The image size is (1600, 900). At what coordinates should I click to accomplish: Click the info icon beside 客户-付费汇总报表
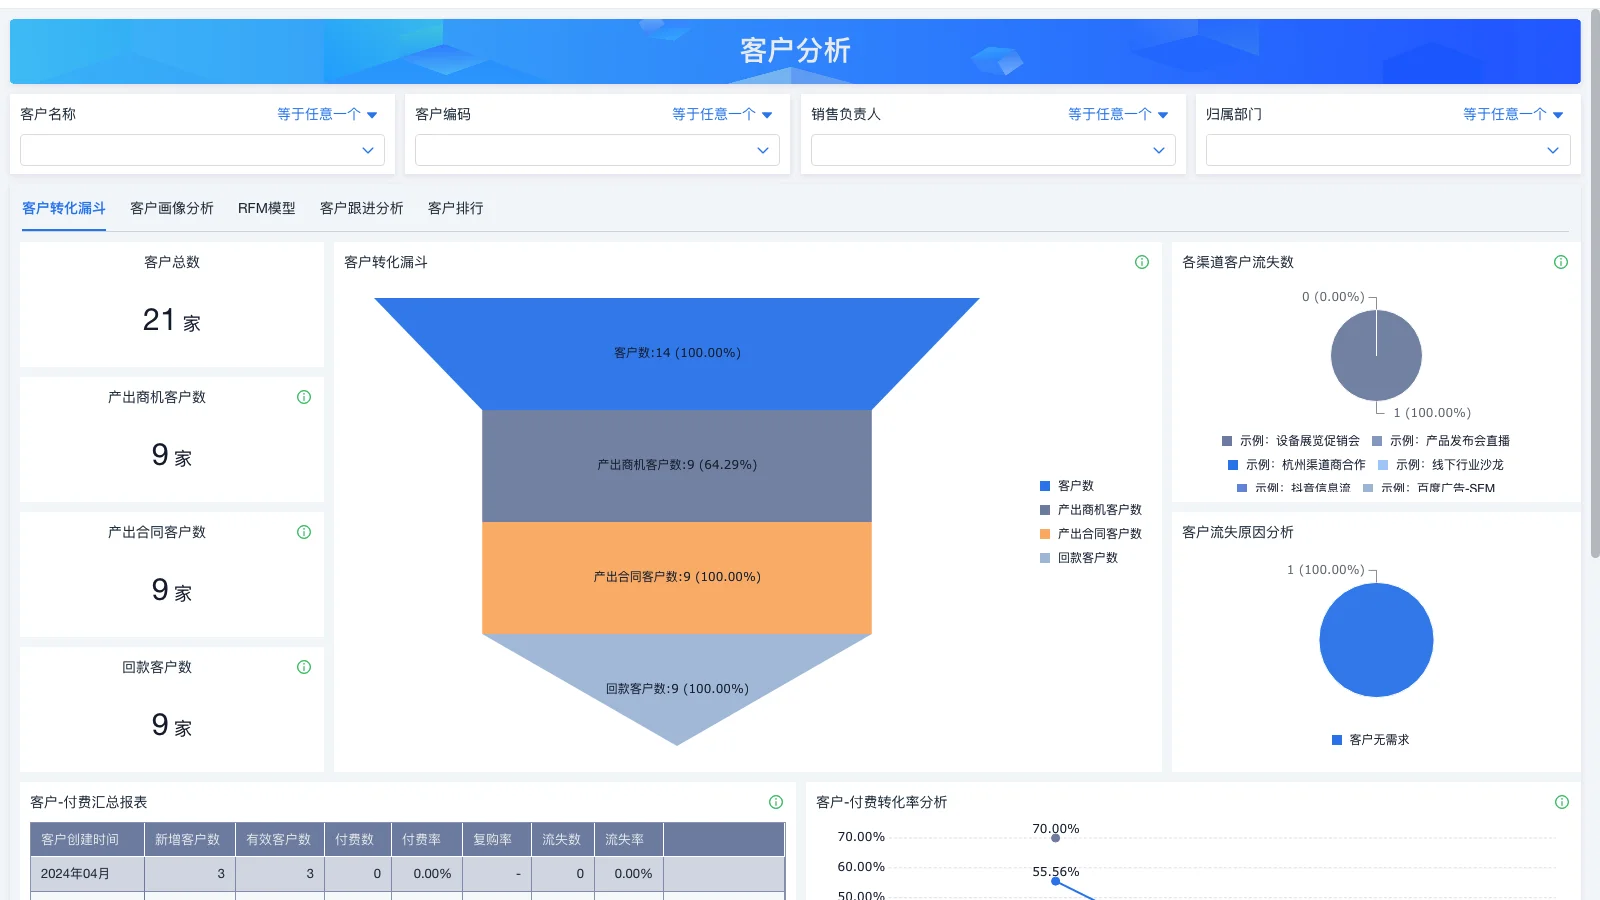(775, 801)
